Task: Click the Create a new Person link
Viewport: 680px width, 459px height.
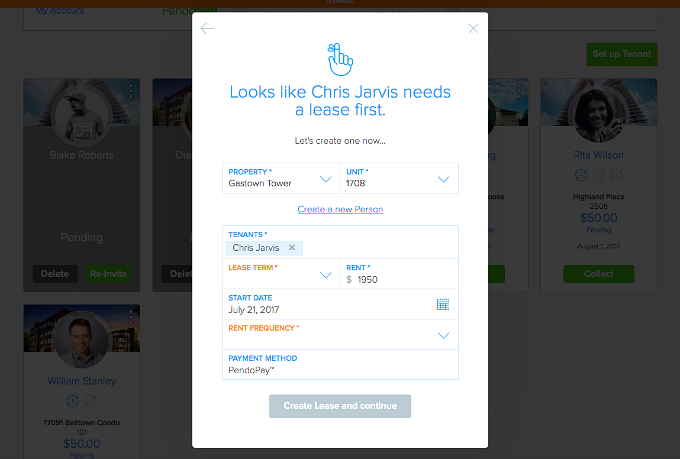Action: click(x=340, y=209)
